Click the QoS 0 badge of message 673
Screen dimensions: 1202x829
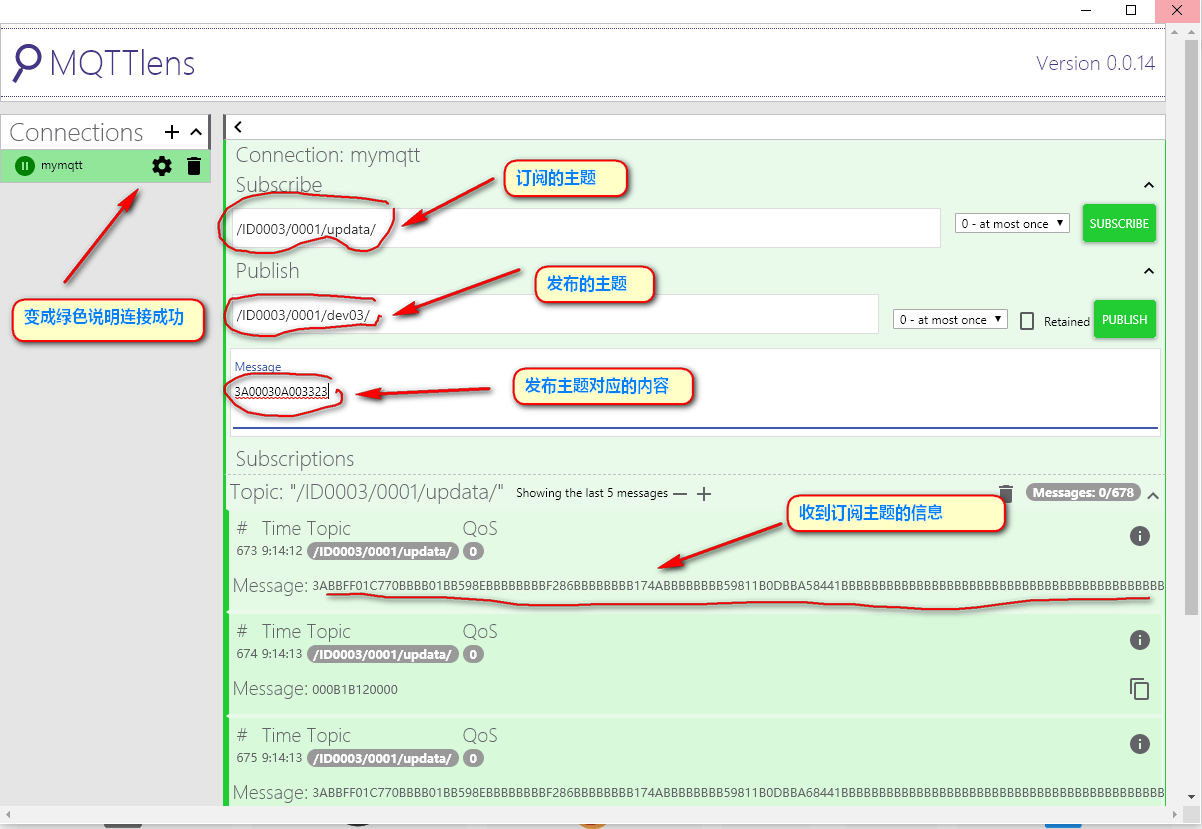473,551
